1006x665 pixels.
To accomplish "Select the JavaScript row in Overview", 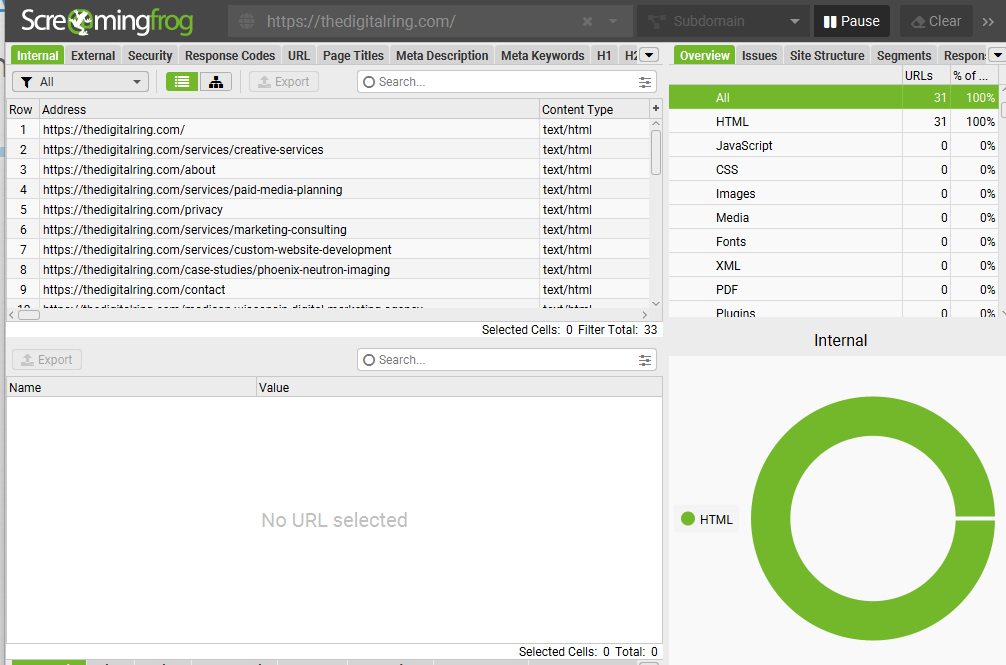I will tap(833, 146).
